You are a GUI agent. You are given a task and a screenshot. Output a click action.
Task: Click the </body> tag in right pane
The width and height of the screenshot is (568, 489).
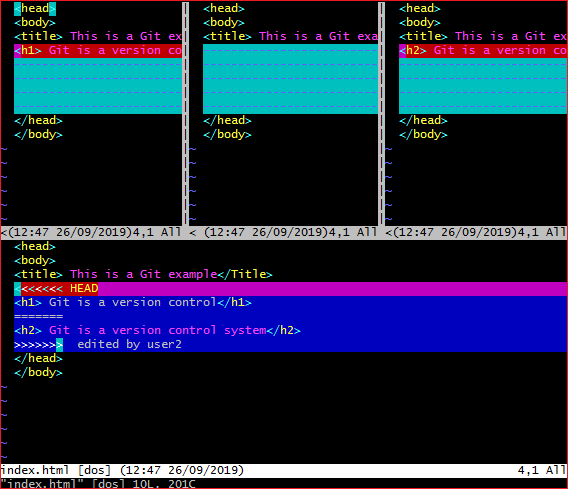423,134
